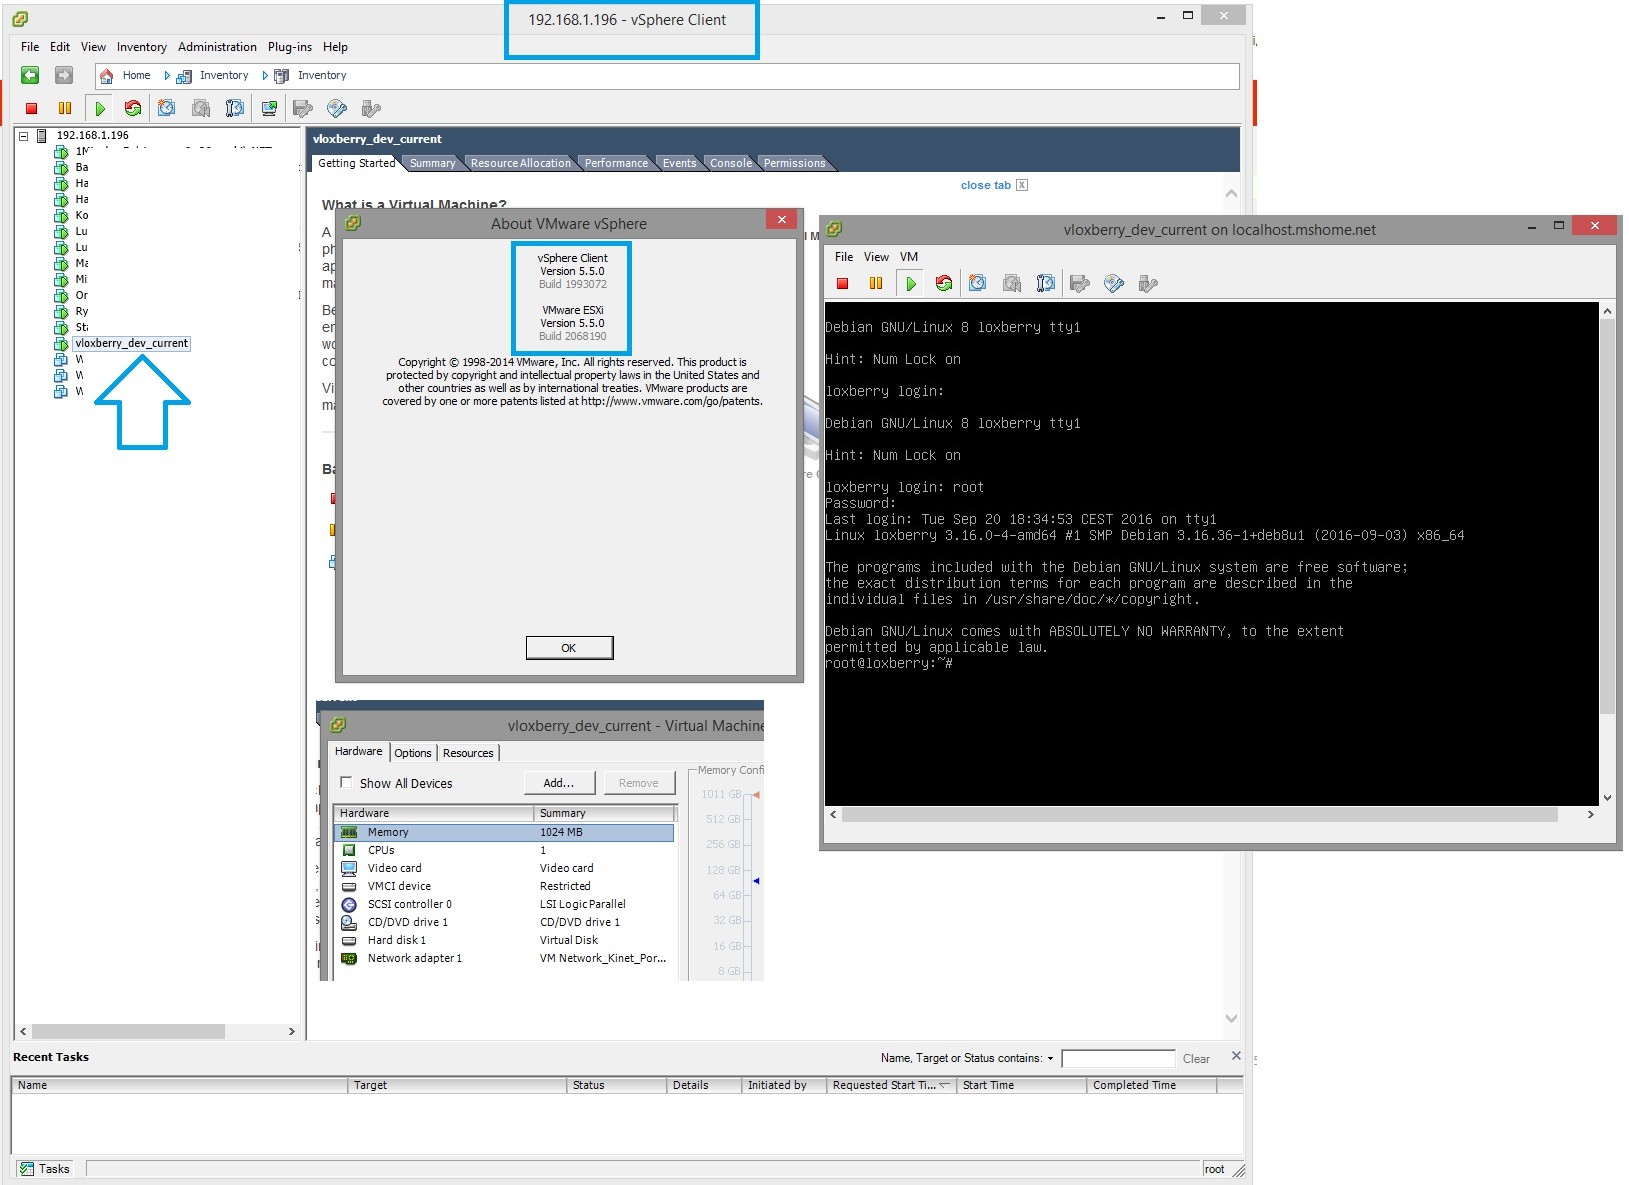Take snapshot from console window toolbar
This screenshot has width=1629, height=1185.
[x=978, y=283]
